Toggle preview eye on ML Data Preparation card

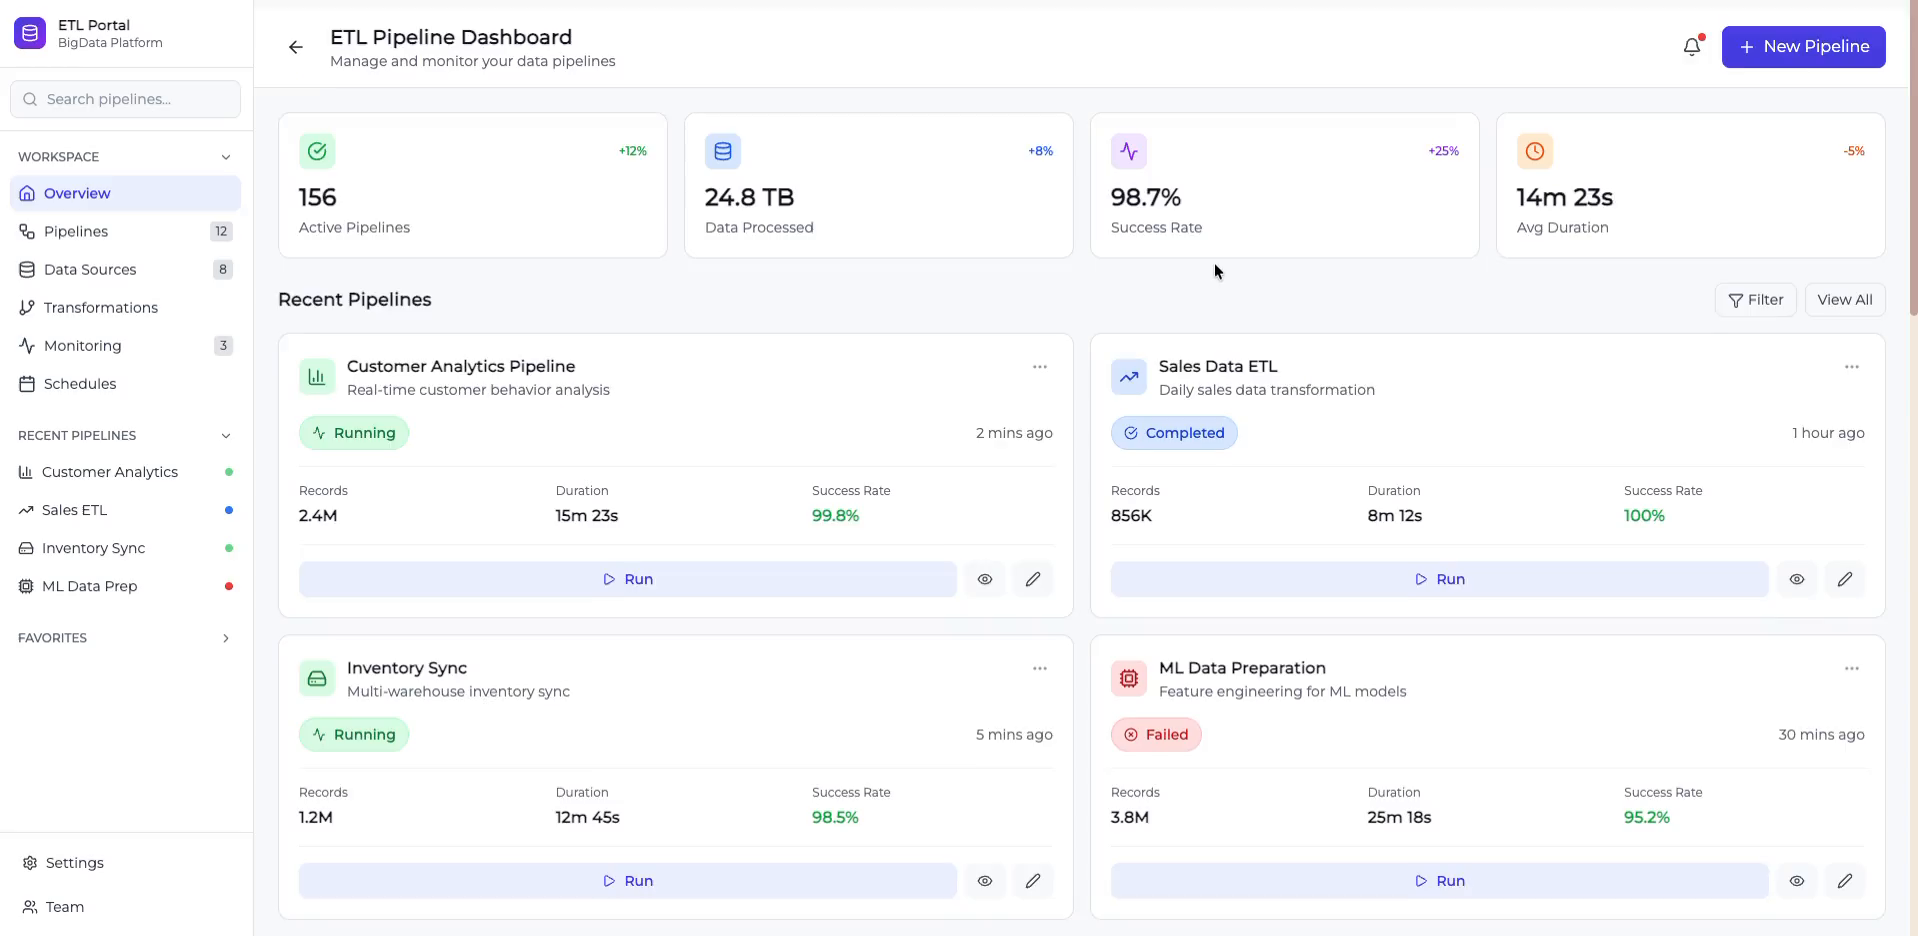(x=1796, y=881)
